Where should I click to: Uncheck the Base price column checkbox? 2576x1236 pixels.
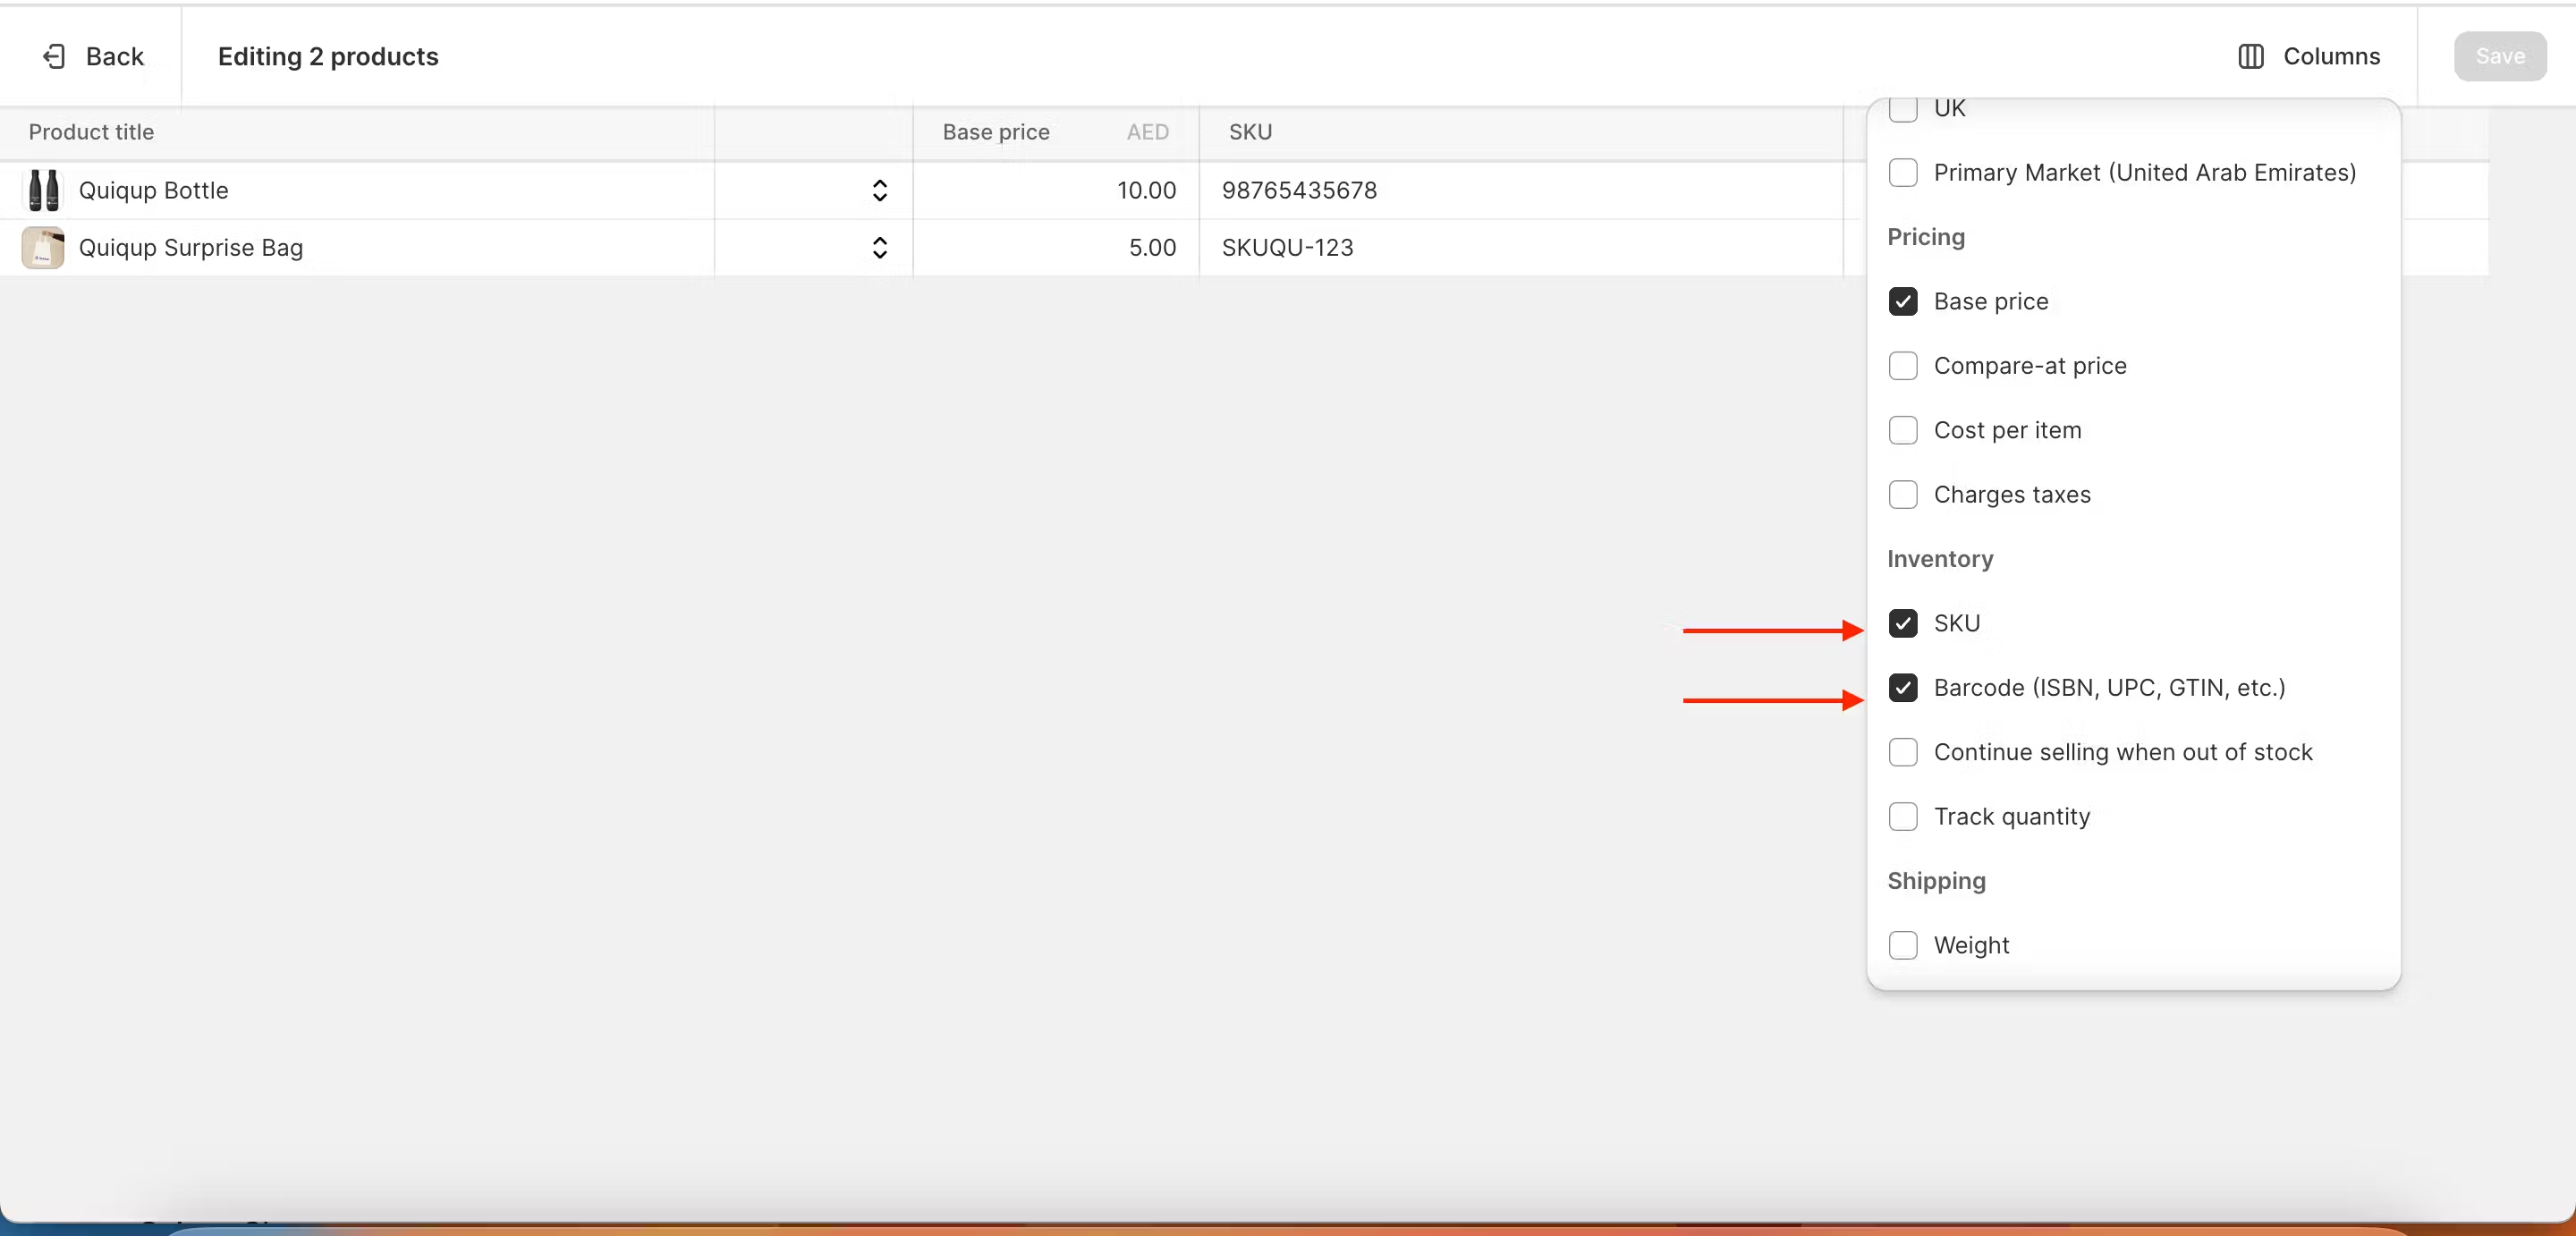(x=1902, y=301)
